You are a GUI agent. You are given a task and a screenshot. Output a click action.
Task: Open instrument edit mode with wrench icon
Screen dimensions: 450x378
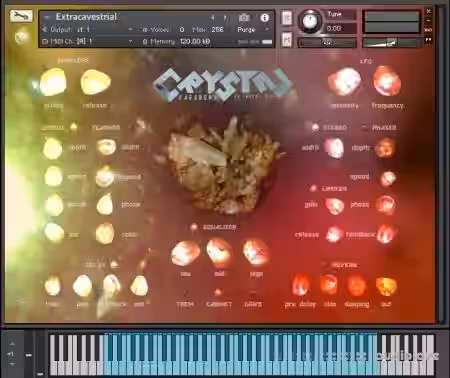21,16
